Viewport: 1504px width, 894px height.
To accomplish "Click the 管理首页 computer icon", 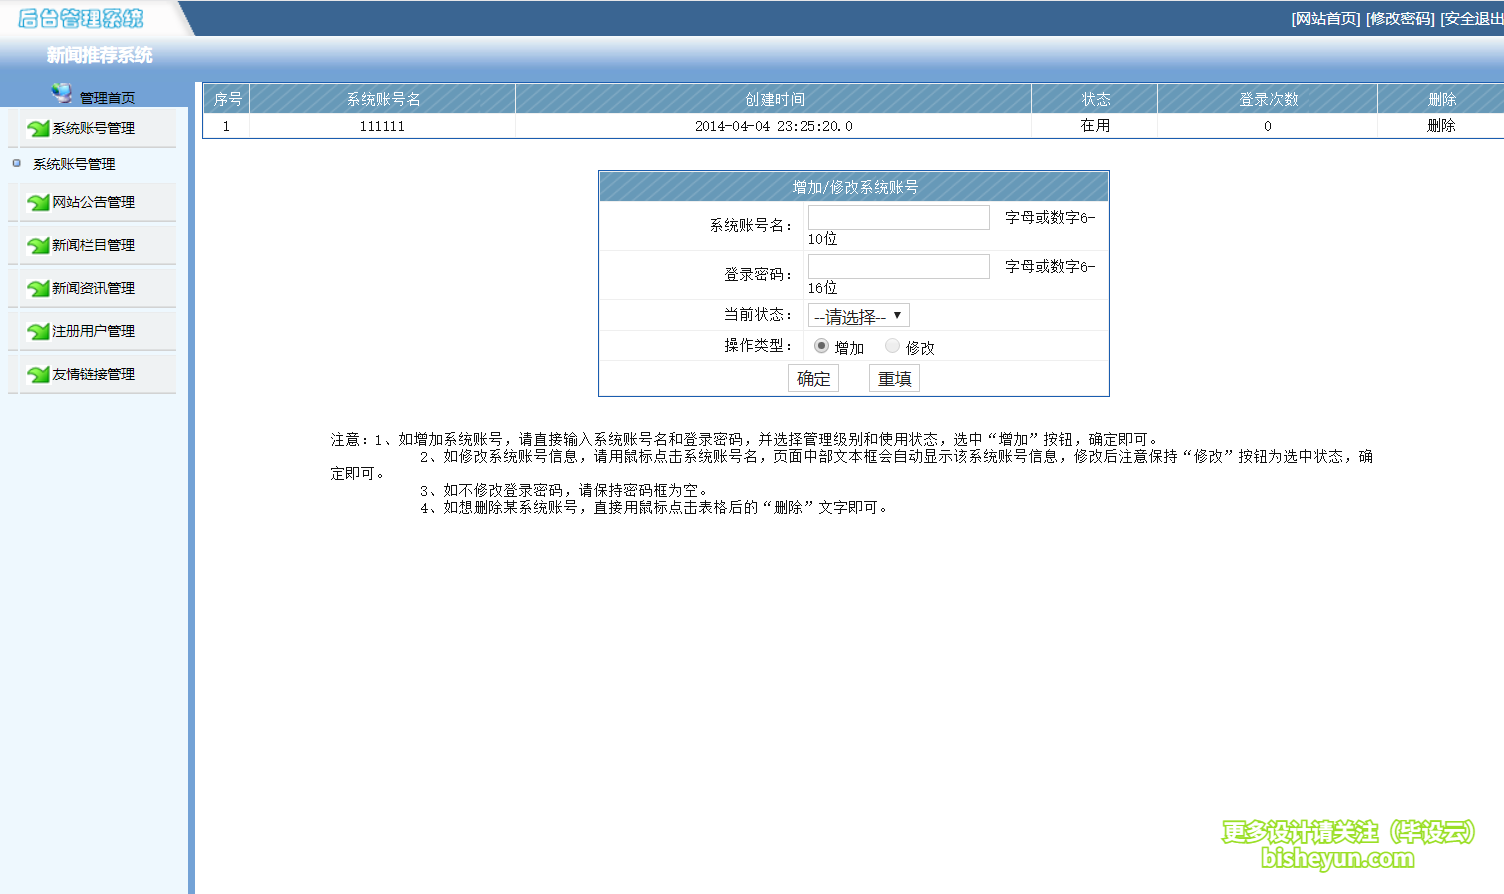I will pyautogui.click(x=62, y=93).
